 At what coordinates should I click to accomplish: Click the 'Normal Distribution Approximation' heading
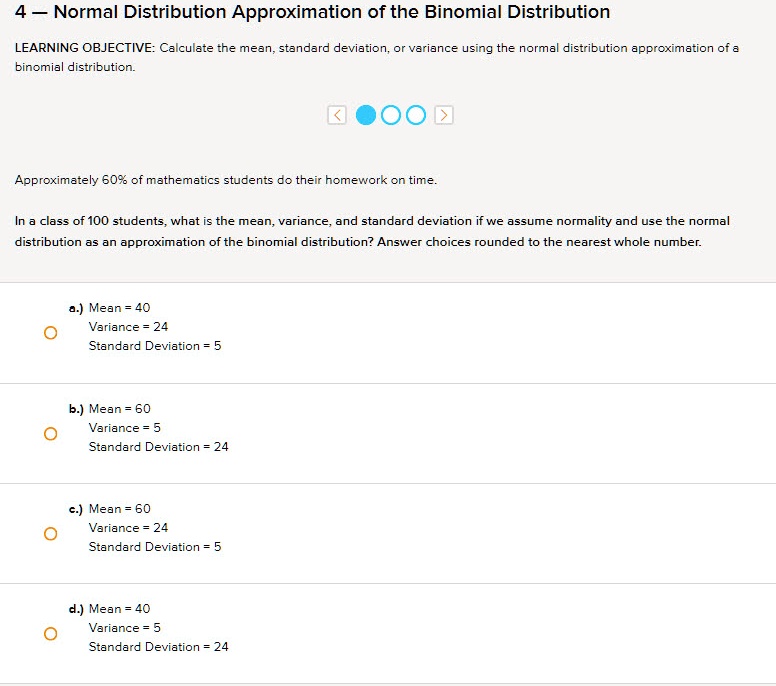[x=312, y=13]
